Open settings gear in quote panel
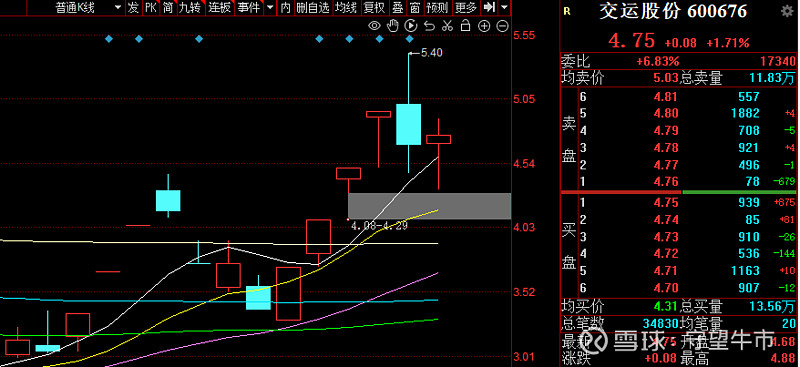 click(787, 11)
